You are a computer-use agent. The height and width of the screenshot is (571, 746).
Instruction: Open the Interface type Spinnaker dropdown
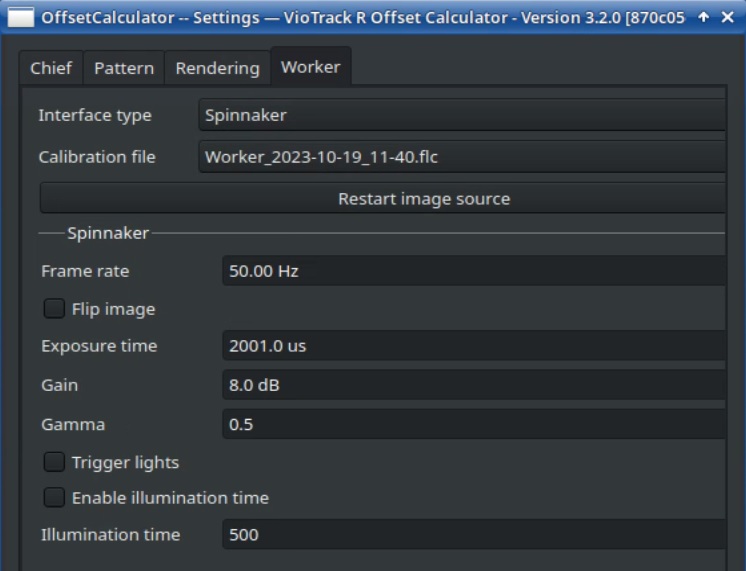click(462, 115)
